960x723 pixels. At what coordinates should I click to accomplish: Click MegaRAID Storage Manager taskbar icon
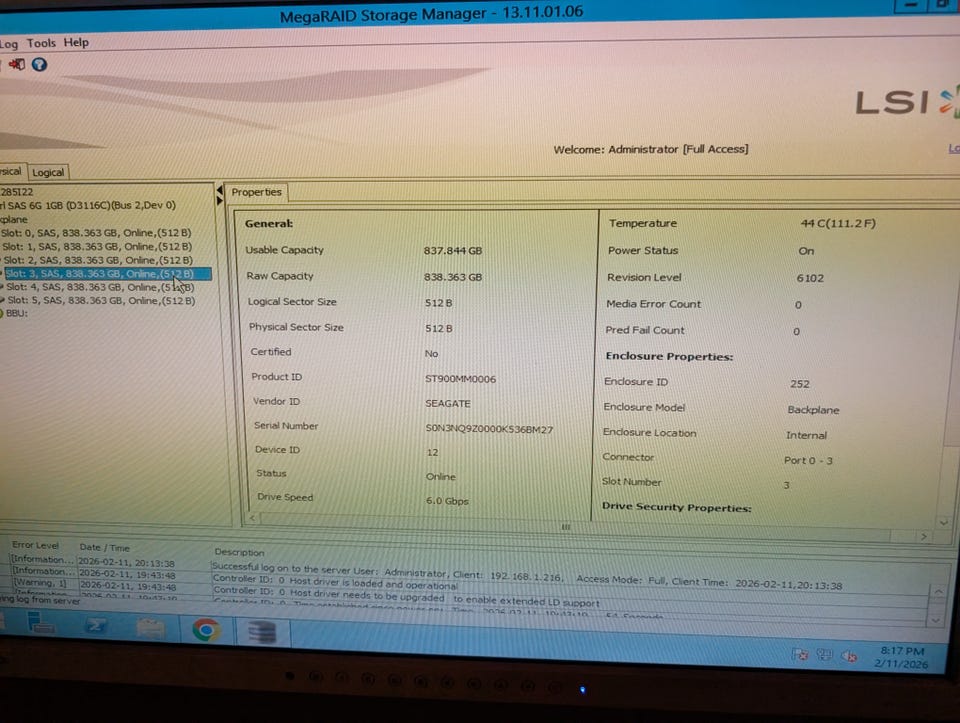[263, 632]
